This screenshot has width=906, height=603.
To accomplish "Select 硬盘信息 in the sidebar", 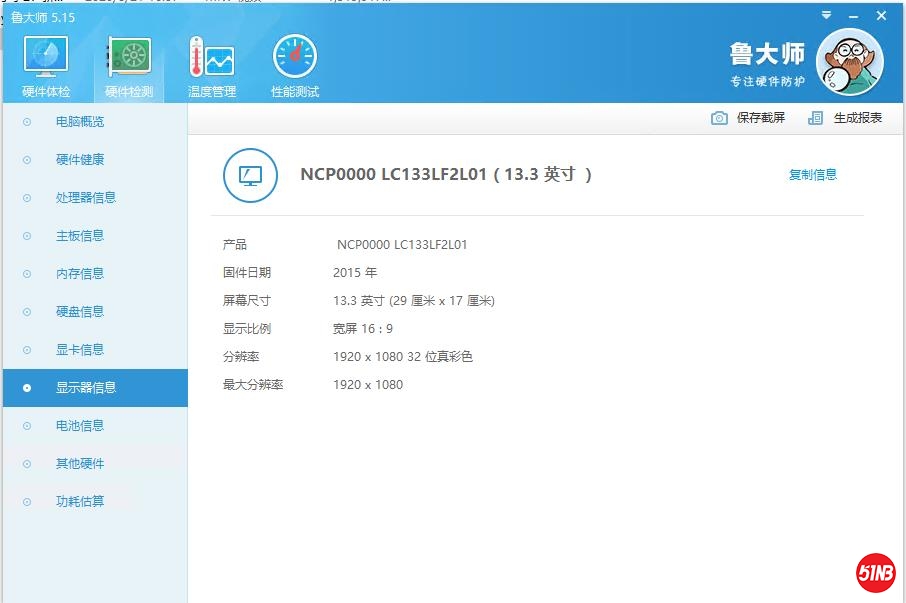I will click(95, 312).
